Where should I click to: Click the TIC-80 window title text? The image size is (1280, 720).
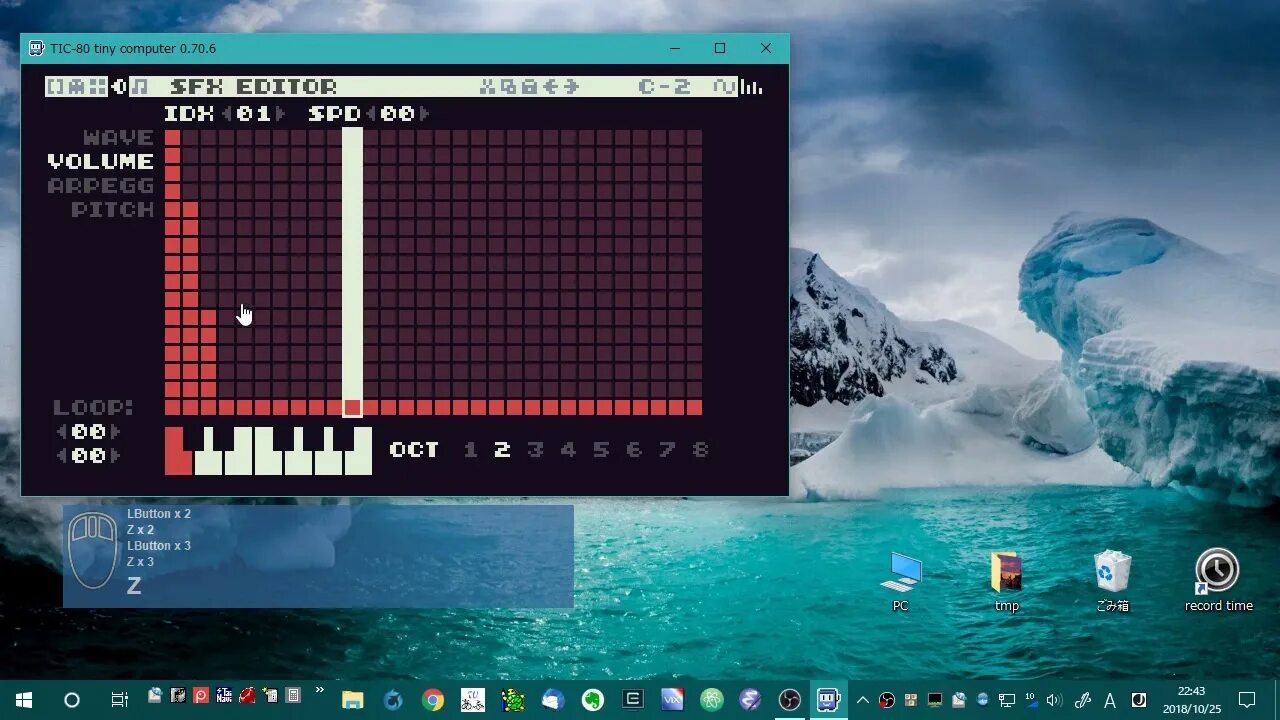click(133, 48)
